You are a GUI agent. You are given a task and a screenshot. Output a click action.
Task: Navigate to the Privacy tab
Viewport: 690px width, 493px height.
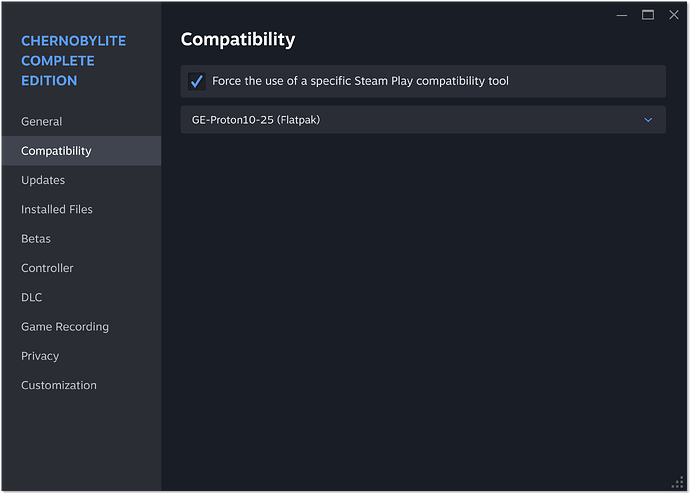click(40, 356)
